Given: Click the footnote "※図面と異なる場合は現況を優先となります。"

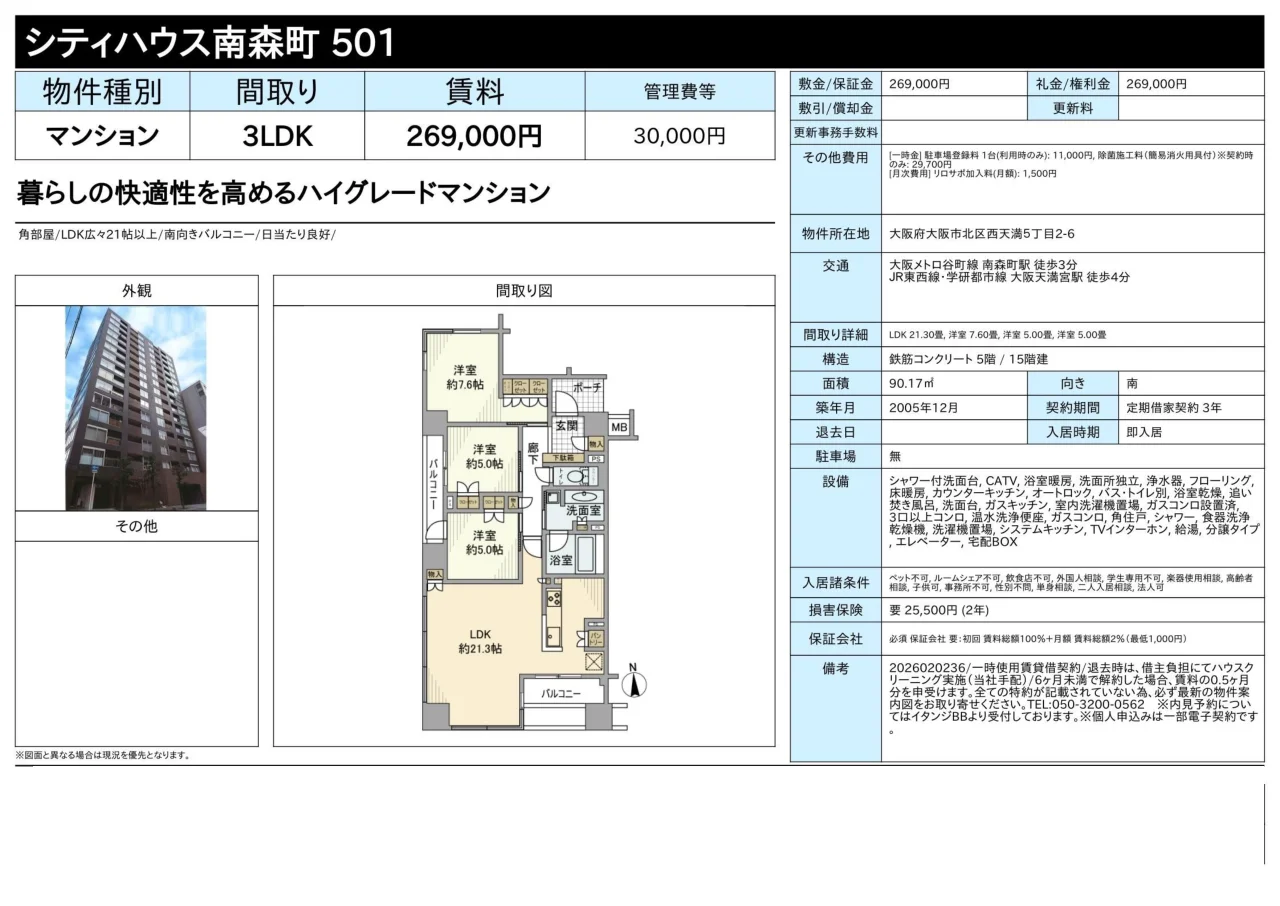Looking at the screenshot, I should coord(103,756).
